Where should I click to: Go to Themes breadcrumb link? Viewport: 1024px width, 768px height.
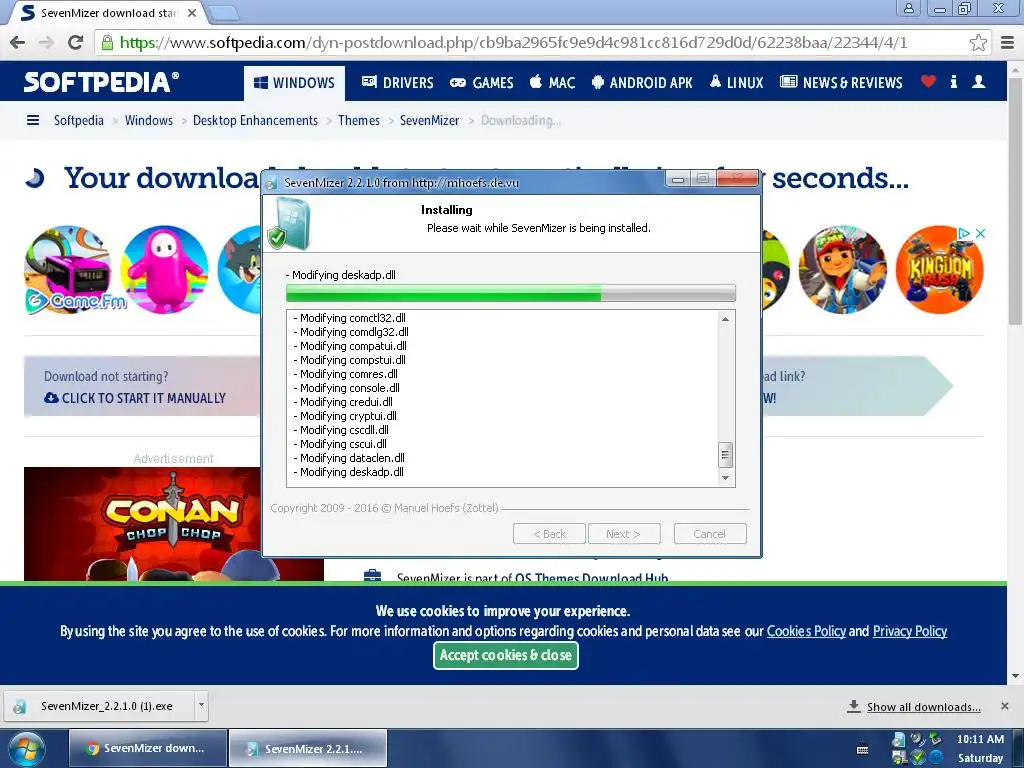point(359,120)
